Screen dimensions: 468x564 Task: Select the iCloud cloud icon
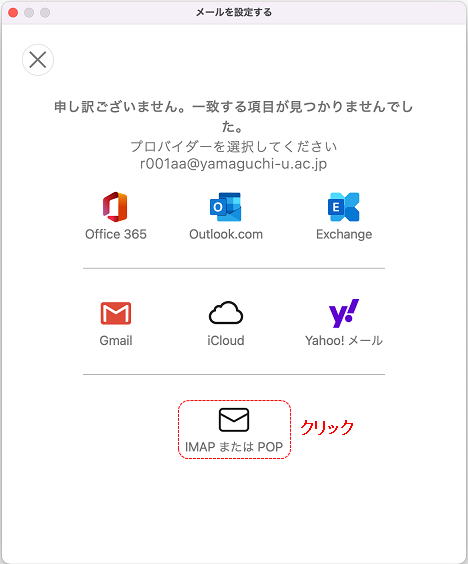[x=226, y=313]
